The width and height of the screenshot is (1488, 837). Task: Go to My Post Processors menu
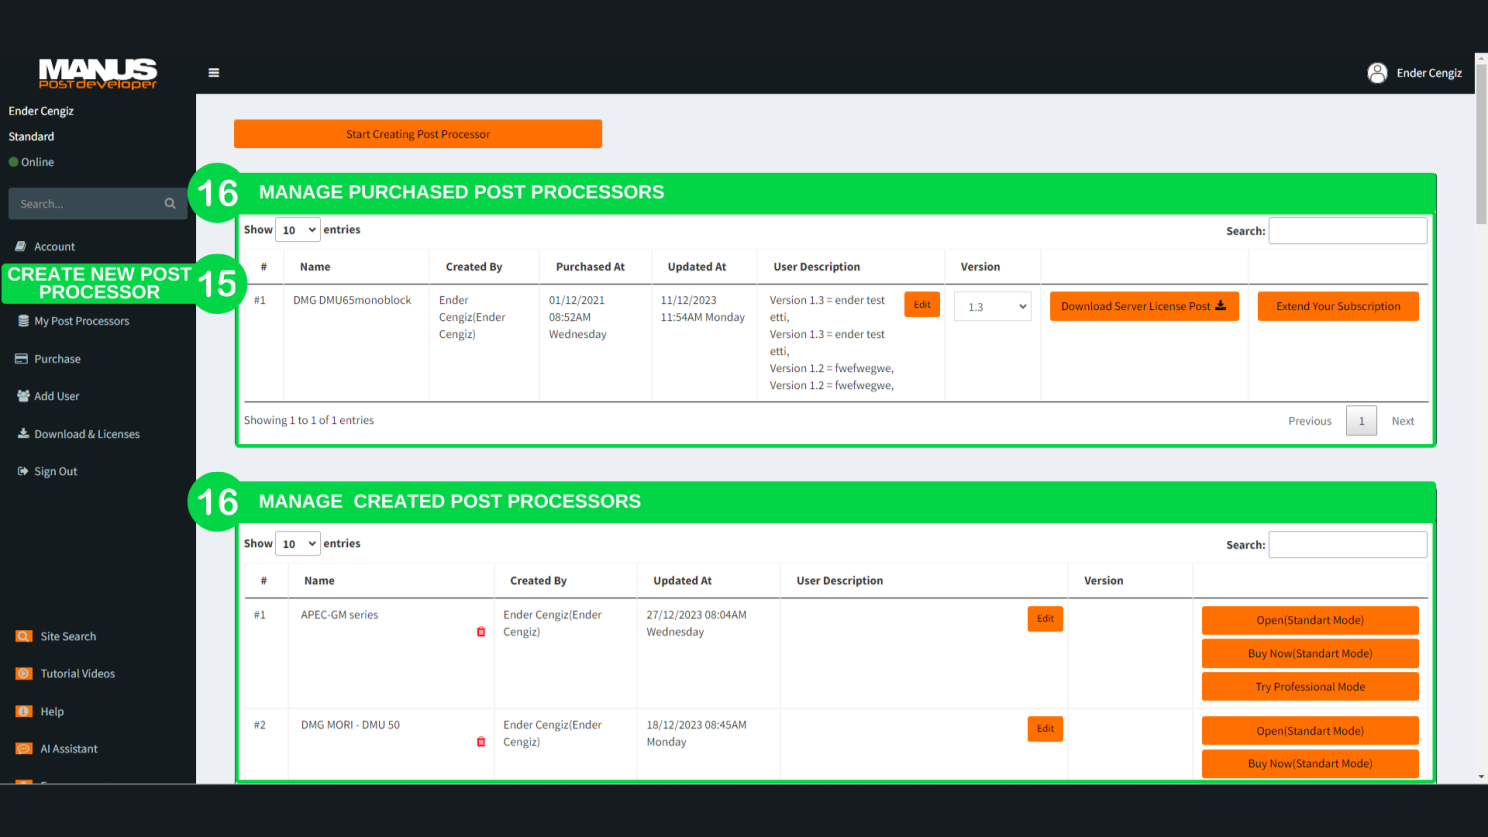(81, 321)
